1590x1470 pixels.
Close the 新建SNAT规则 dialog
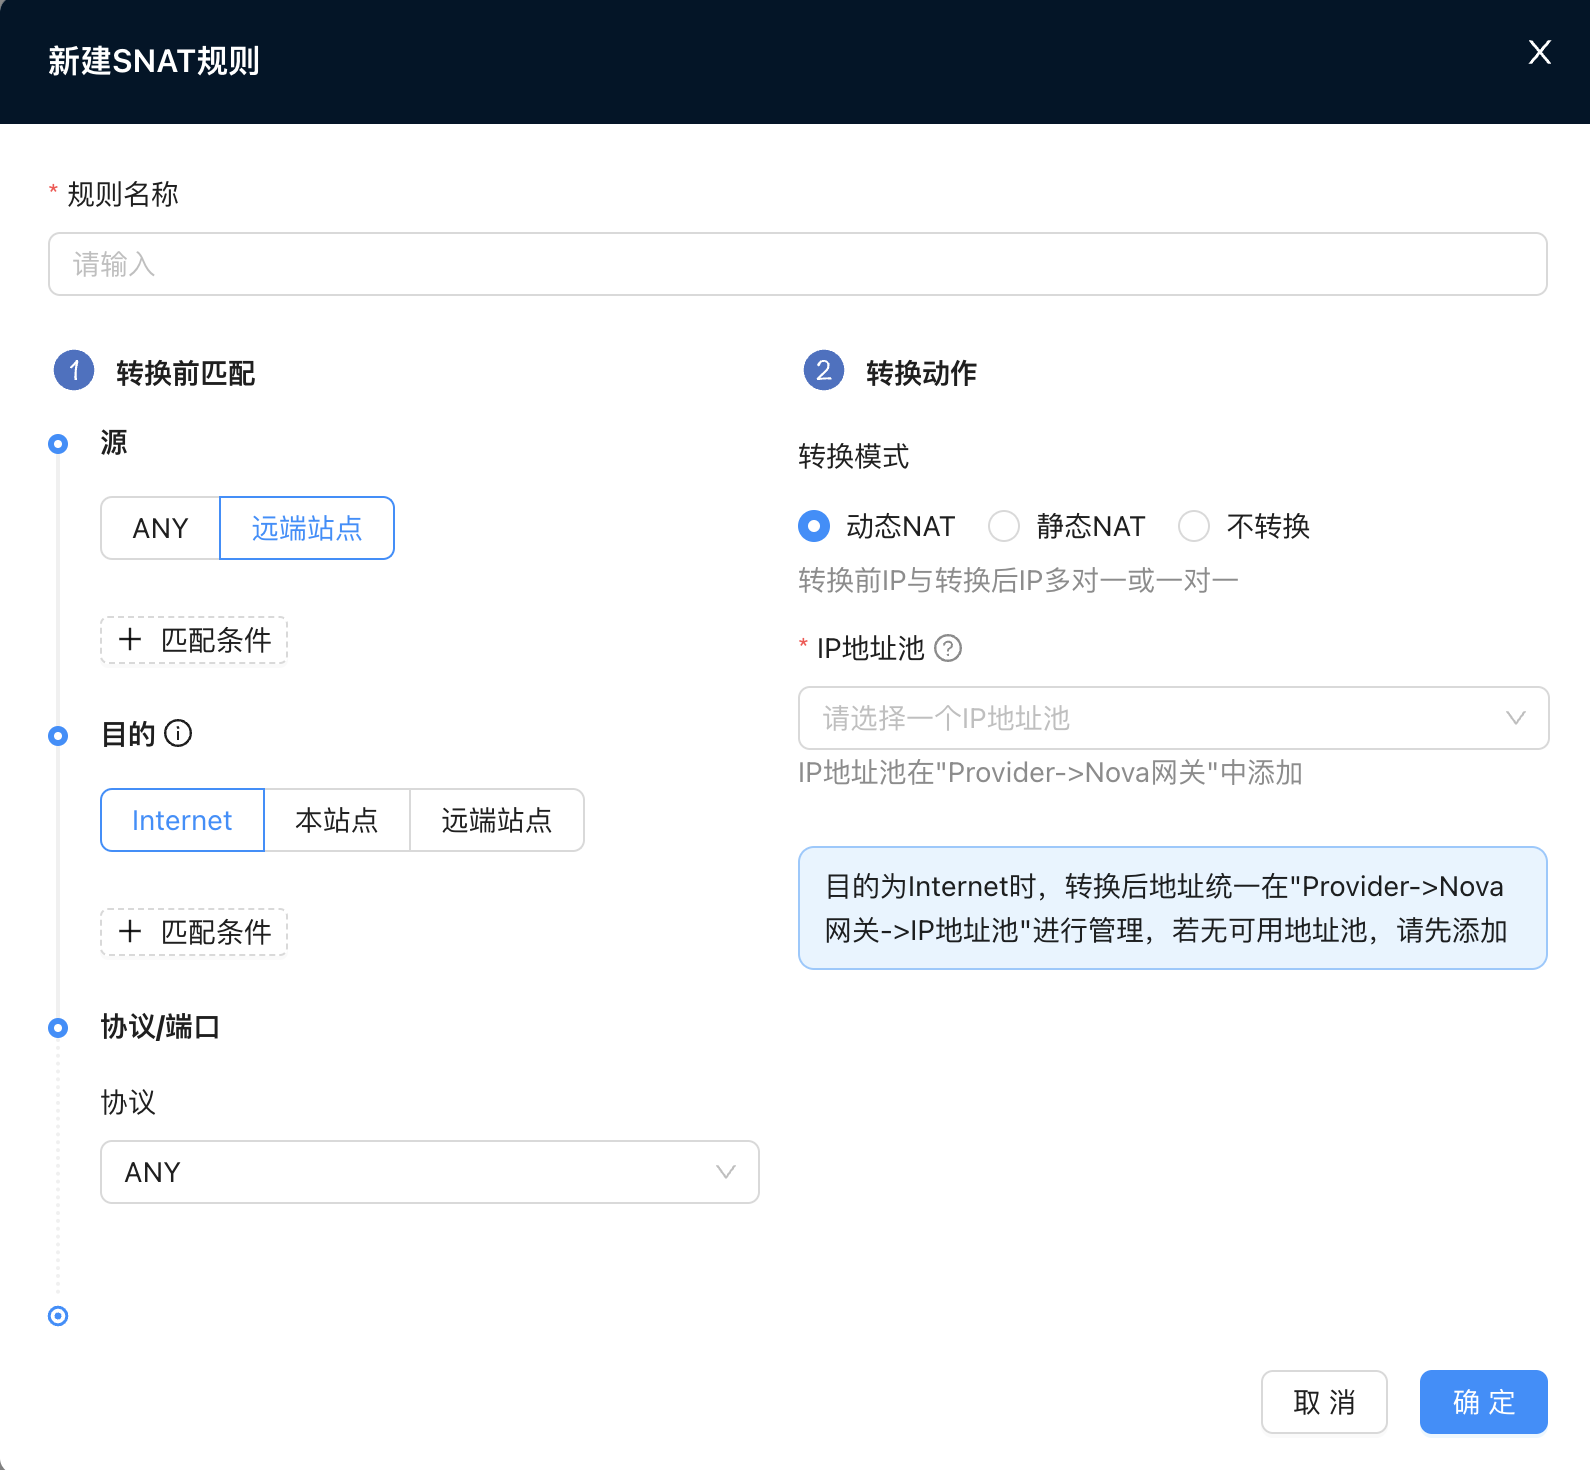click(x=1539, y=52)
